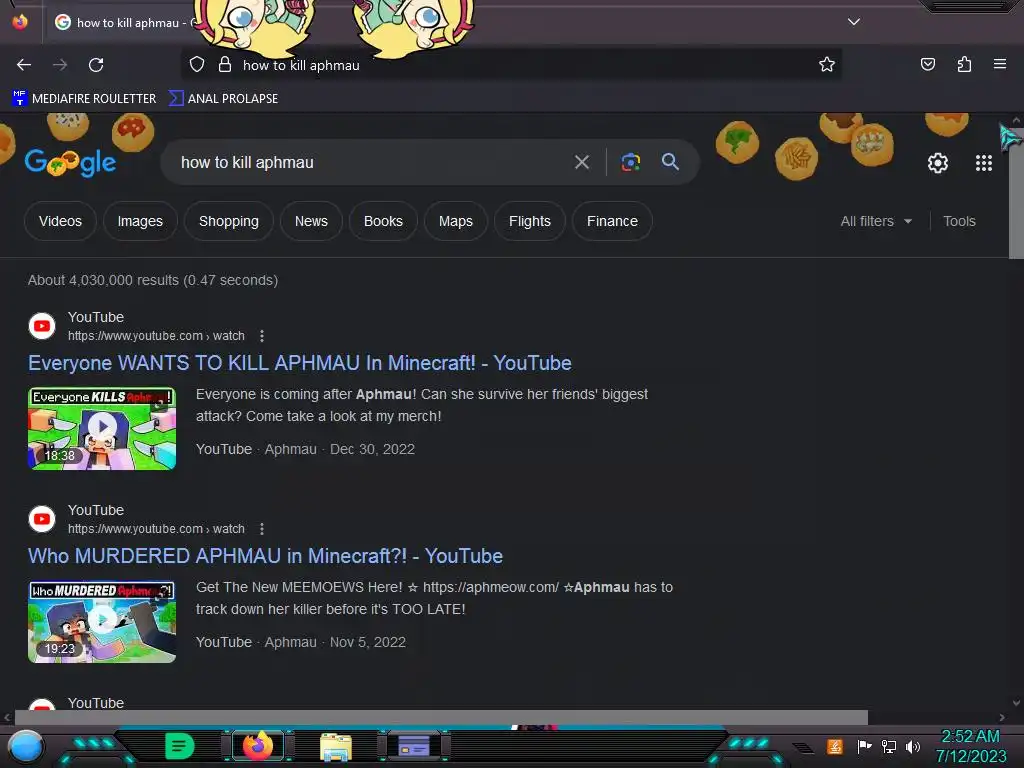Filter results by Finance

[612, 221]
